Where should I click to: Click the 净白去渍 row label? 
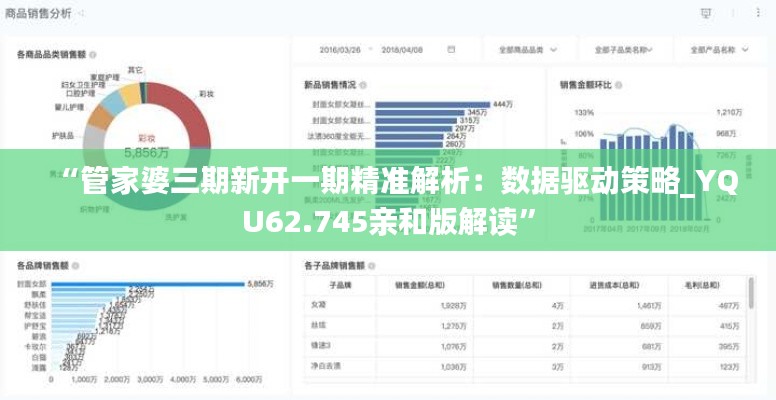326,367
